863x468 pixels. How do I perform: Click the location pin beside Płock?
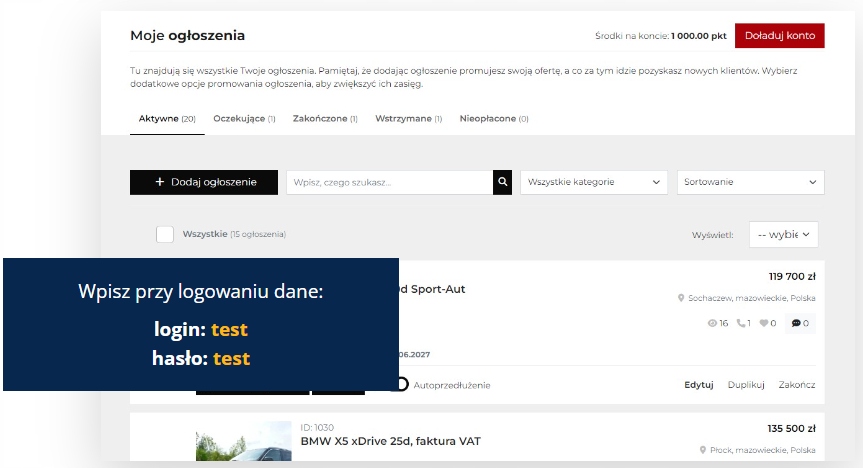703,450
